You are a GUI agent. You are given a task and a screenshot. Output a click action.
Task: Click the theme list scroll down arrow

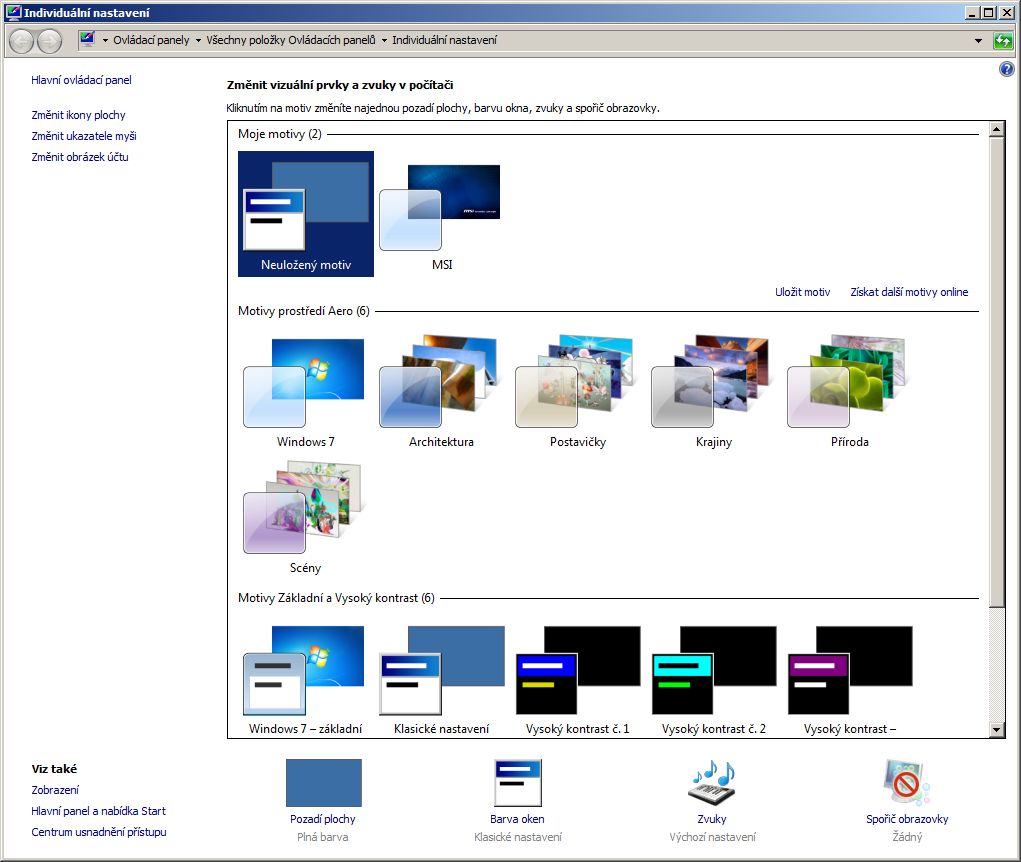tap(996, 730)
